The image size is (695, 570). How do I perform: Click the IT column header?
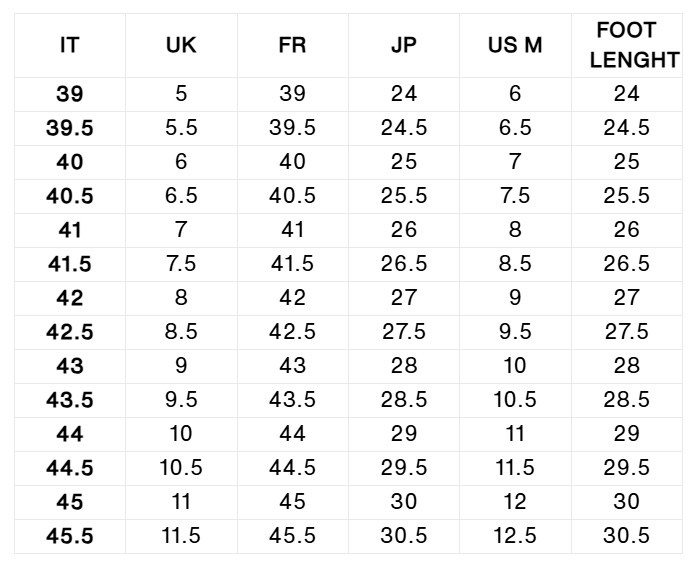[70, 45]
